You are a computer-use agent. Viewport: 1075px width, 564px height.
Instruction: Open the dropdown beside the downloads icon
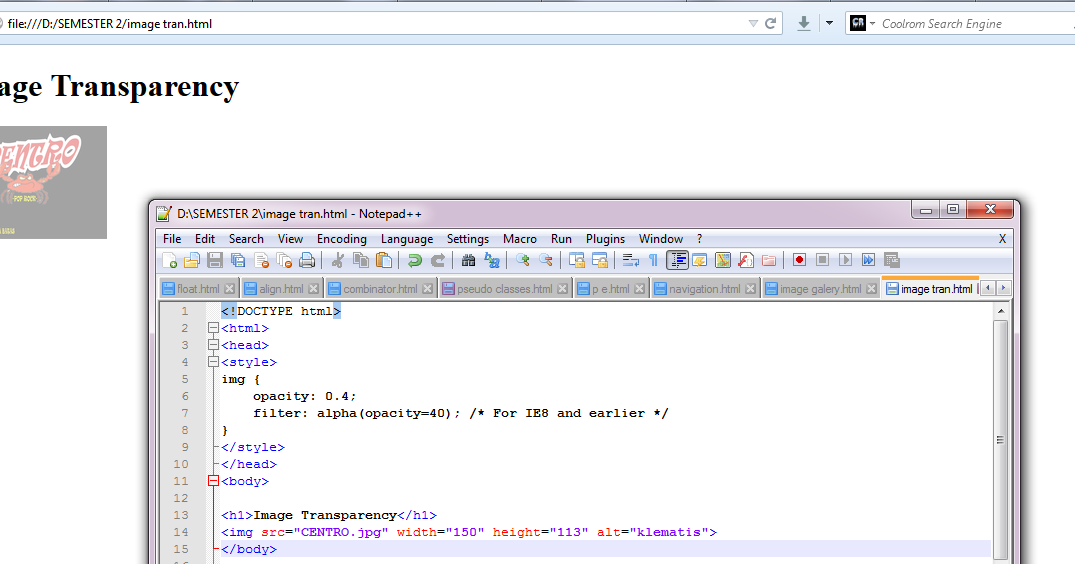tap(829, 23)
